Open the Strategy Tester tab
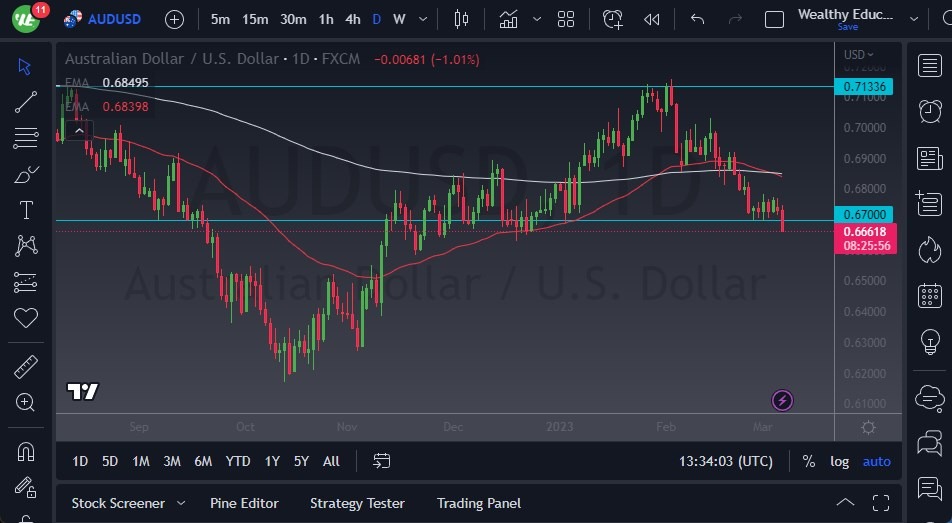The height and width of the screenshot is (523, 952). pos(357,503)
